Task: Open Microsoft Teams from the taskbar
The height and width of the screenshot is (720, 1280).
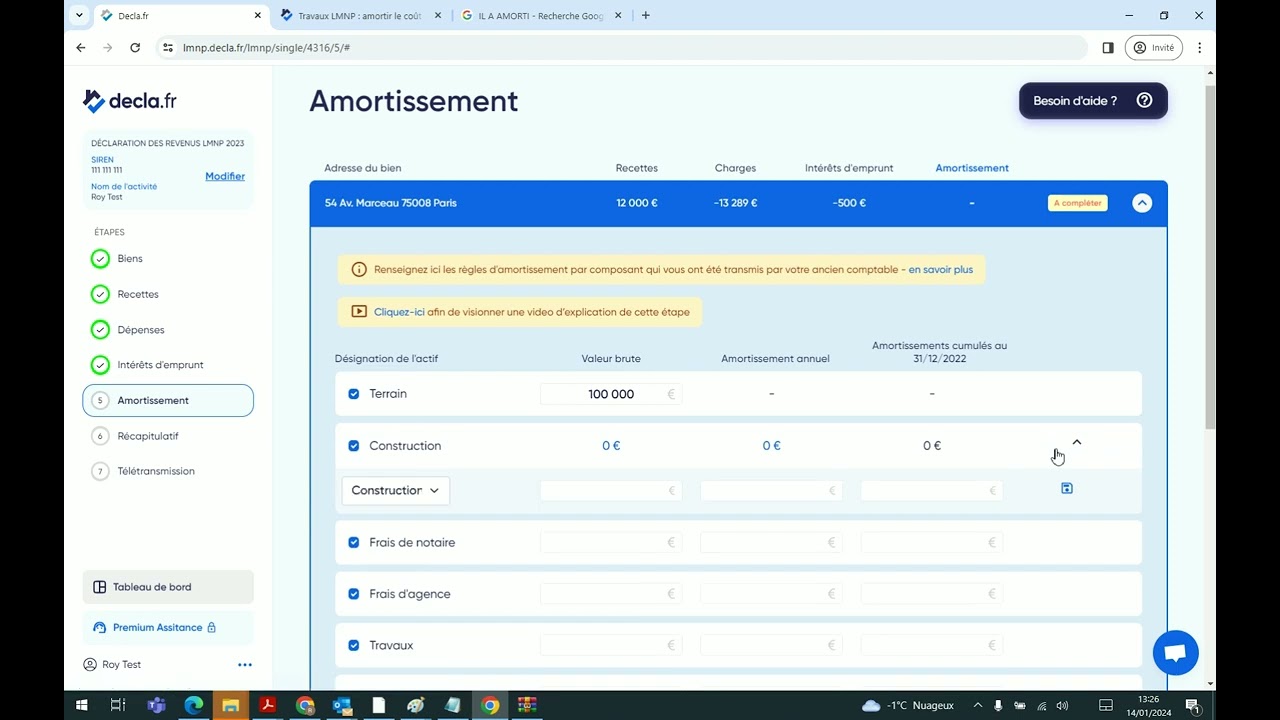Action: pyautogui.click(x=156, y=705)
